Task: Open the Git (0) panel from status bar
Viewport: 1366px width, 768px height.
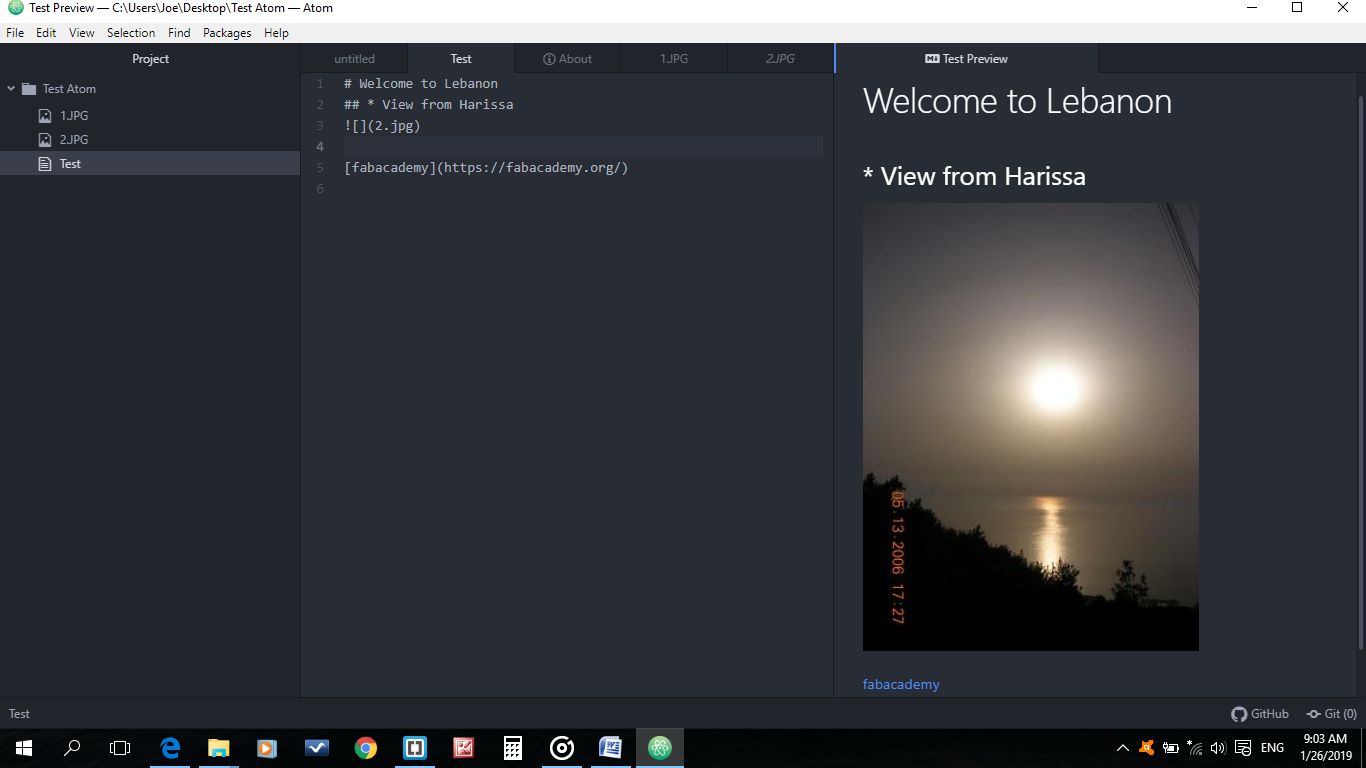Action: [1332, 714]
